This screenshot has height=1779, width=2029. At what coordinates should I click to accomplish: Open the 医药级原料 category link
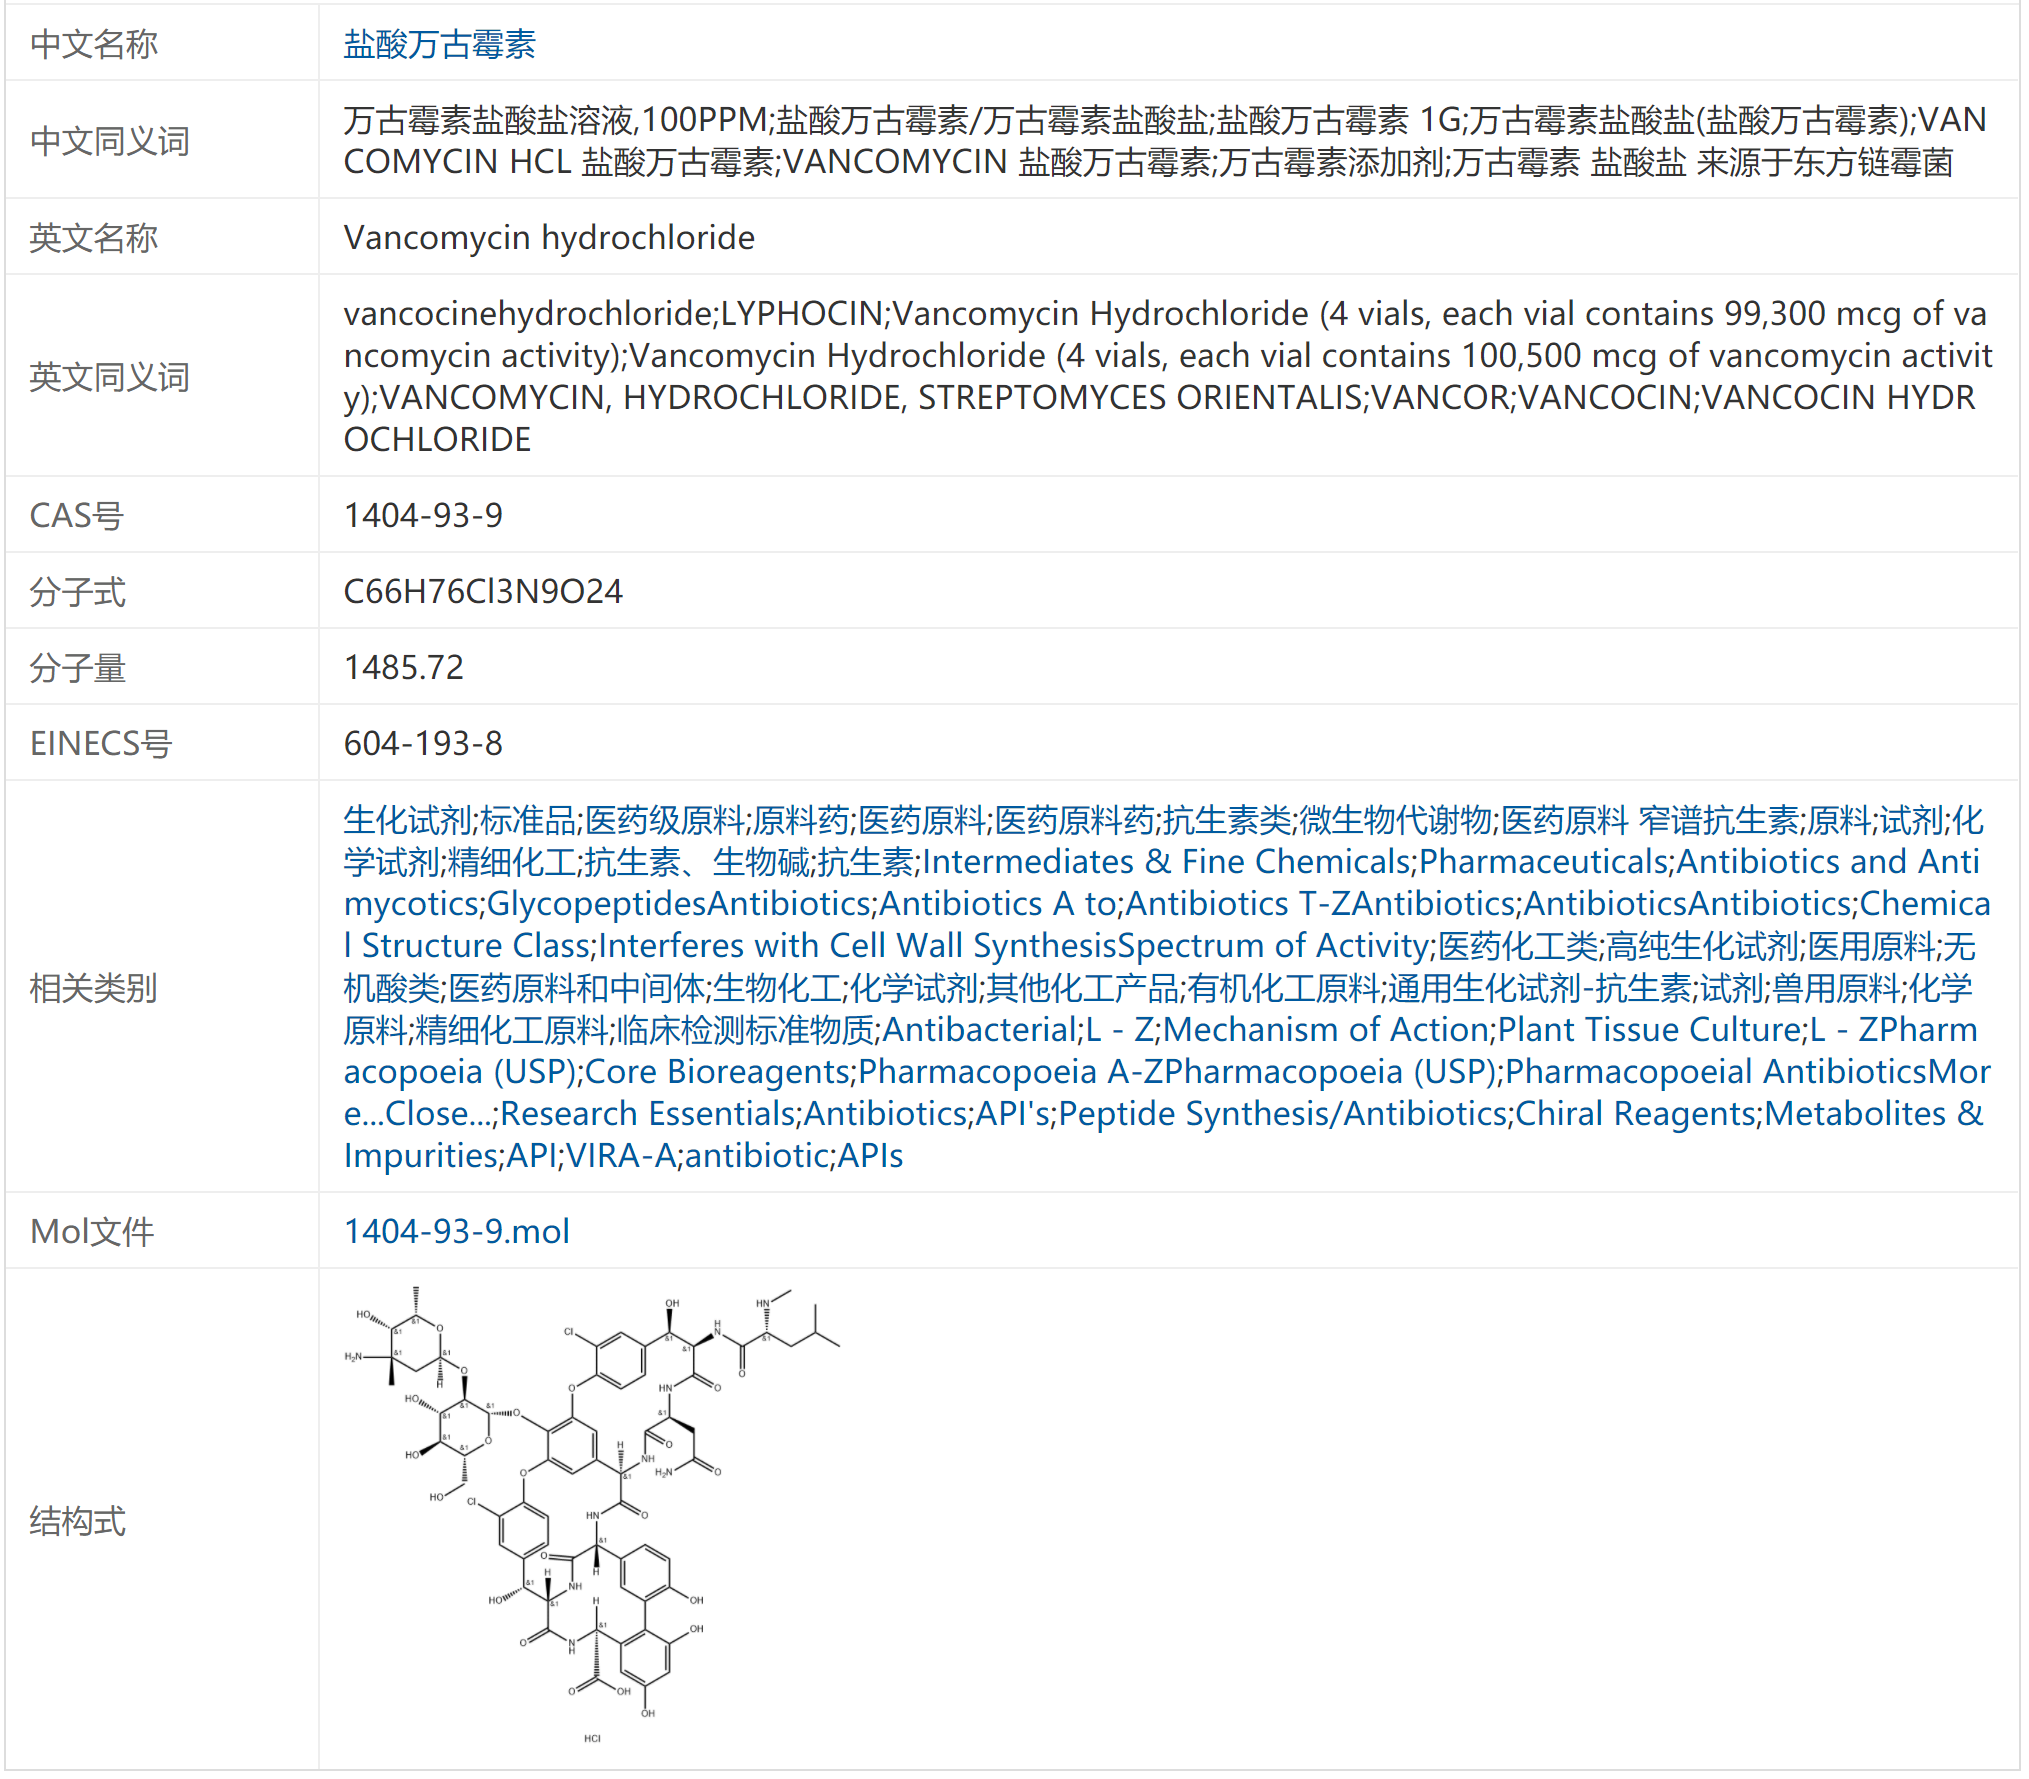point(664,820)
